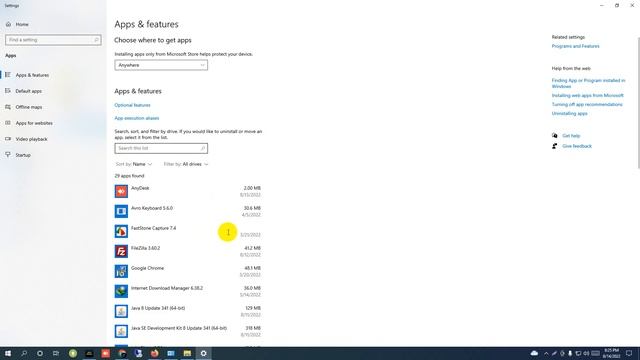Open the Sort by Name dropdown

click(x=133, y=164)
